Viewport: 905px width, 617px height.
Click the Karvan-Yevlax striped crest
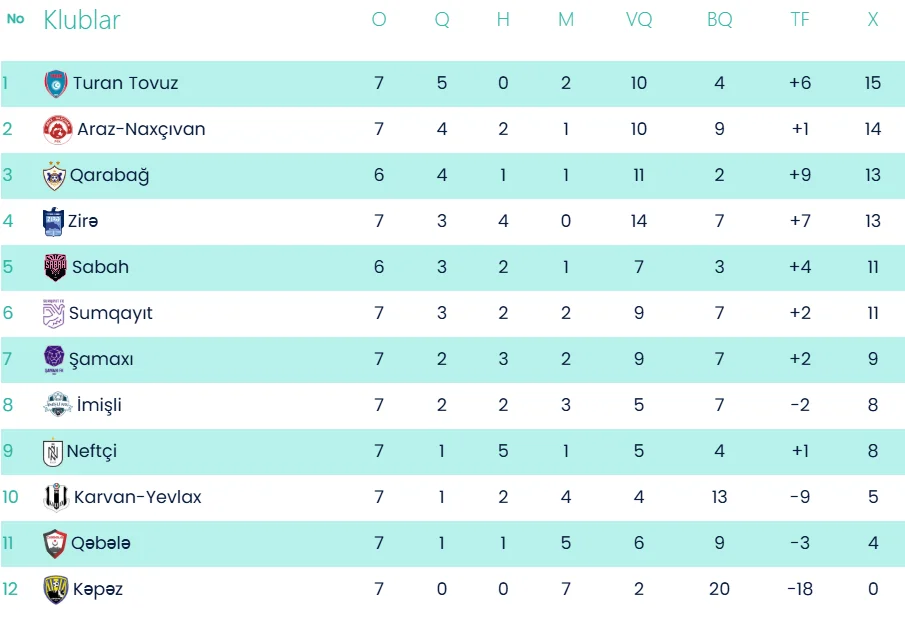pyautogui.click(x=57, y=498)
